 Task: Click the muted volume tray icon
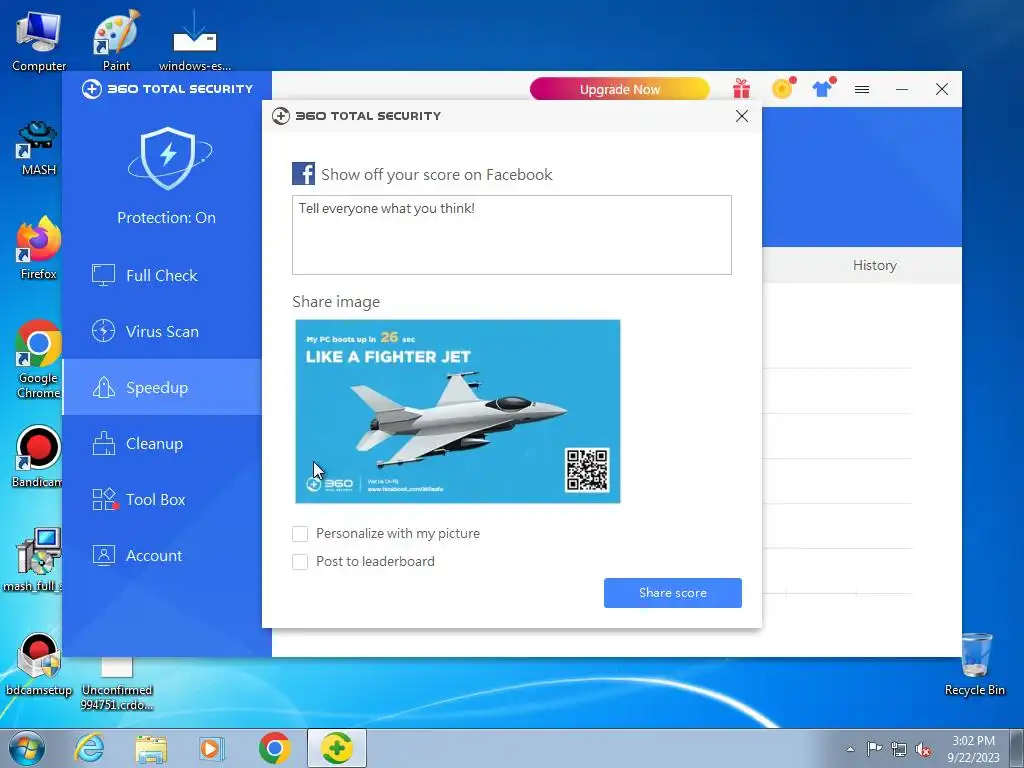923,750
